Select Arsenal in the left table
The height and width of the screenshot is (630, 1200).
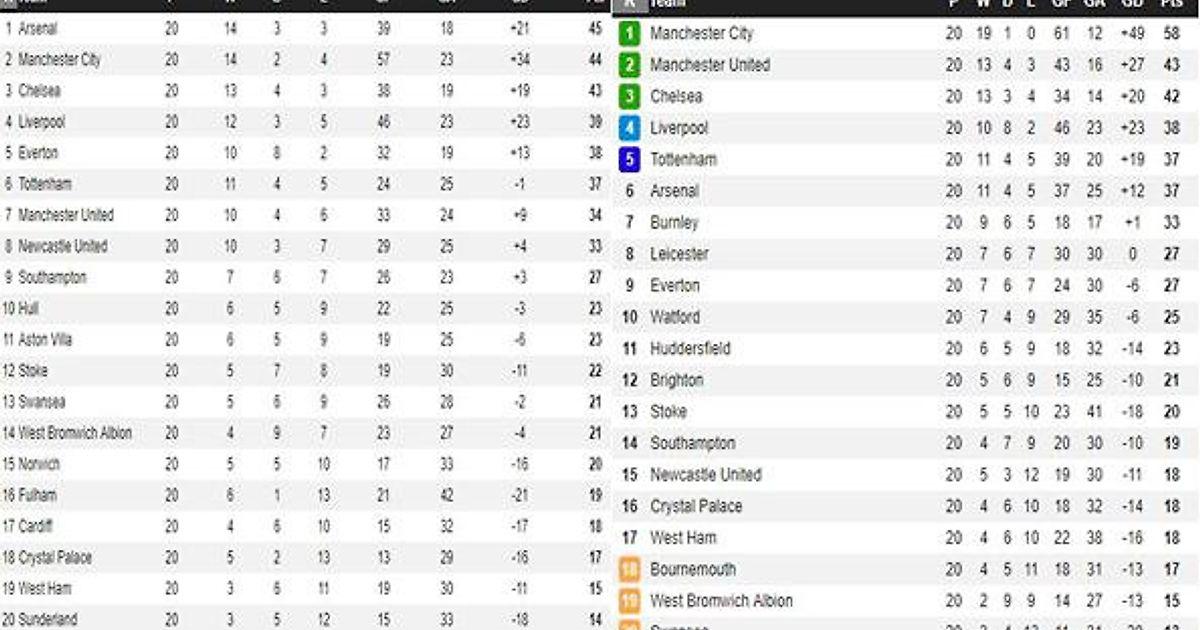38,29
